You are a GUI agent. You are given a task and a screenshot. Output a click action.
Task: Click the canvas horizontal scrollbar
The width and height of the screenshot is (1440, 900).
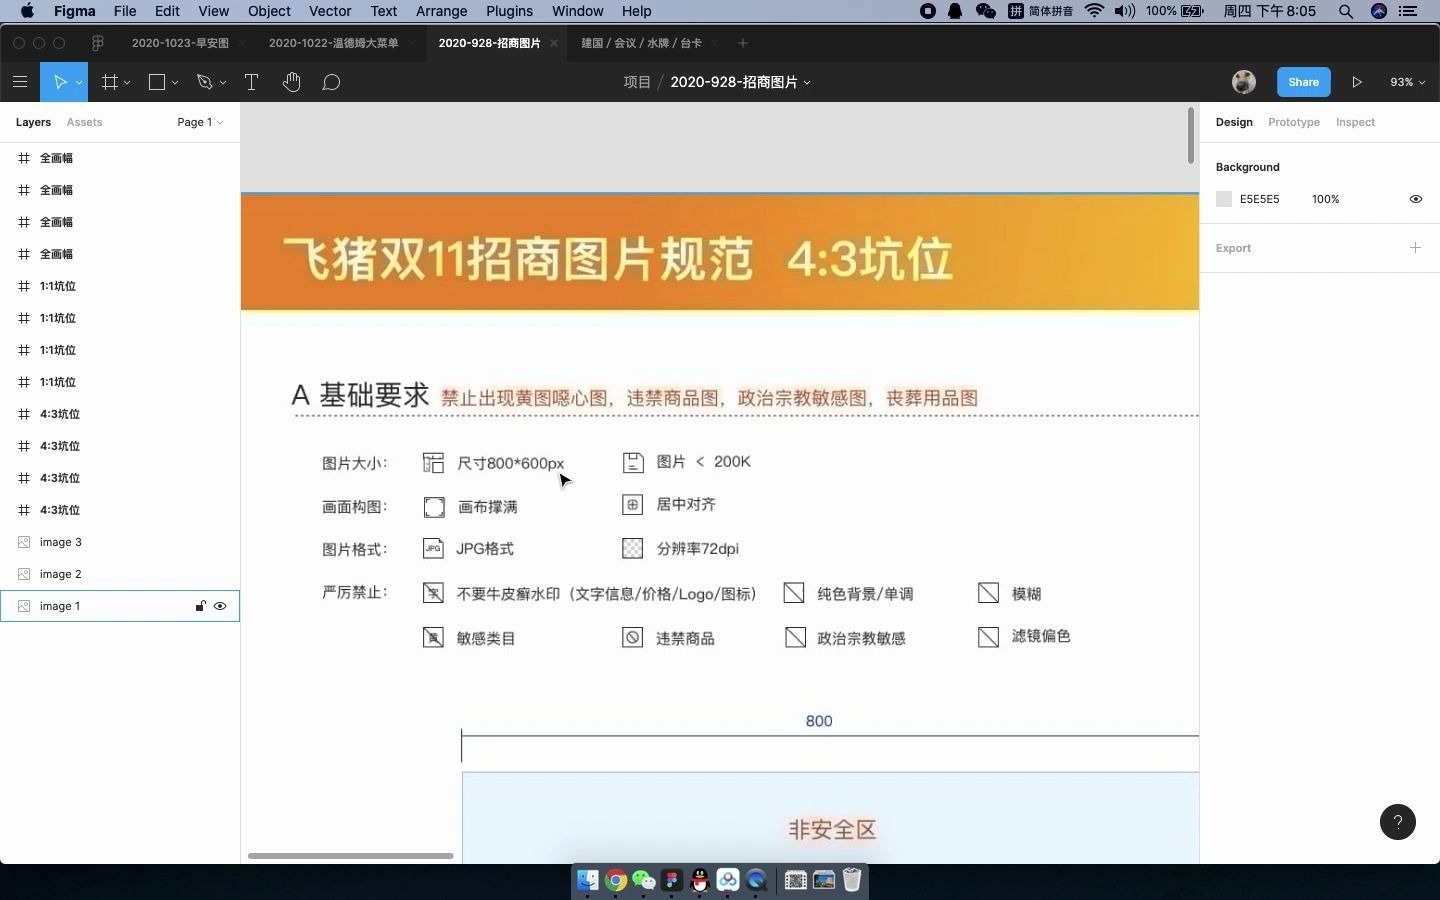click(x=350, y=856)
